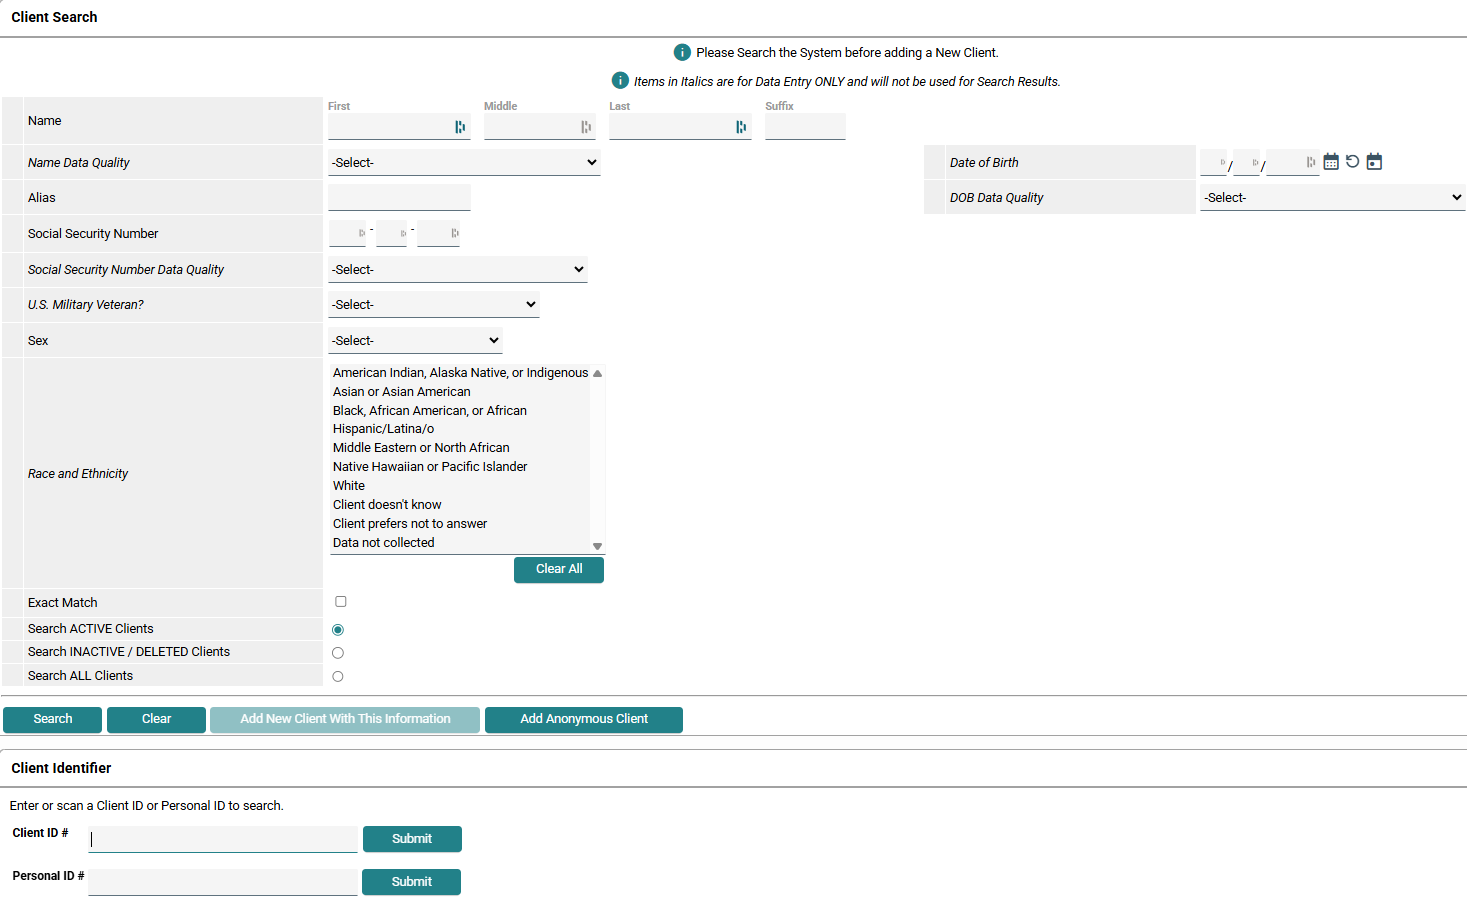Click Clear All under race list
This screenshot has height=899, width=1467.
point(559,570)
